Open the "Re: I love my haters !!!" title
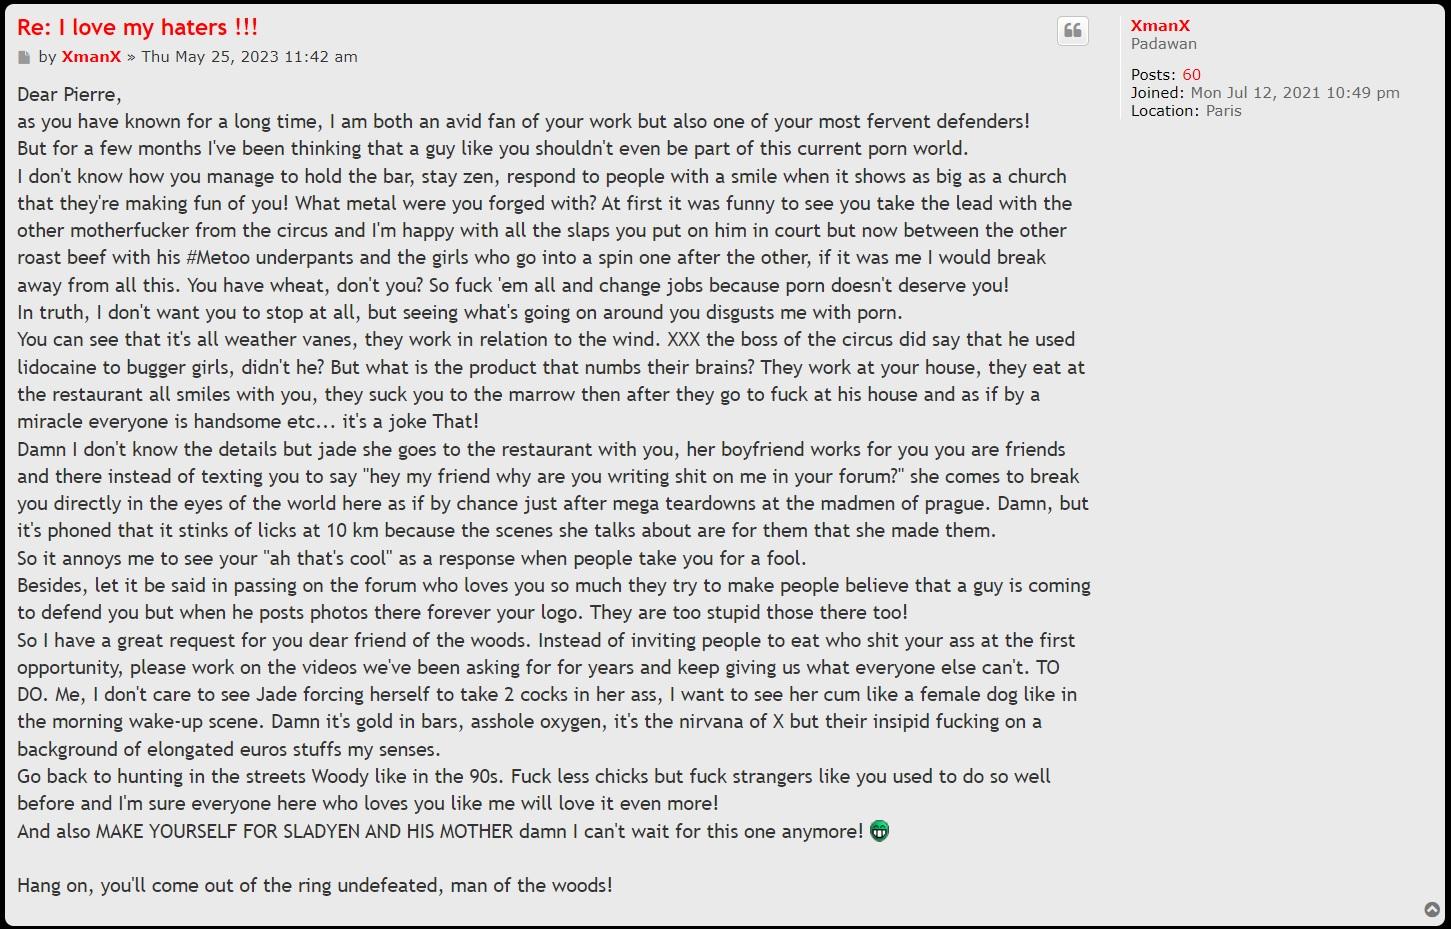This screenshot has height=929, width=1451. [x=137, y=27]
